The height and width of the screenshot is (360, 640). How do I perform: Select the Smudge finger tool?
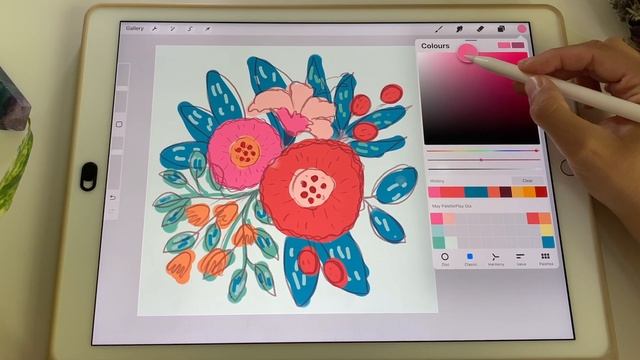pos(460,29)
